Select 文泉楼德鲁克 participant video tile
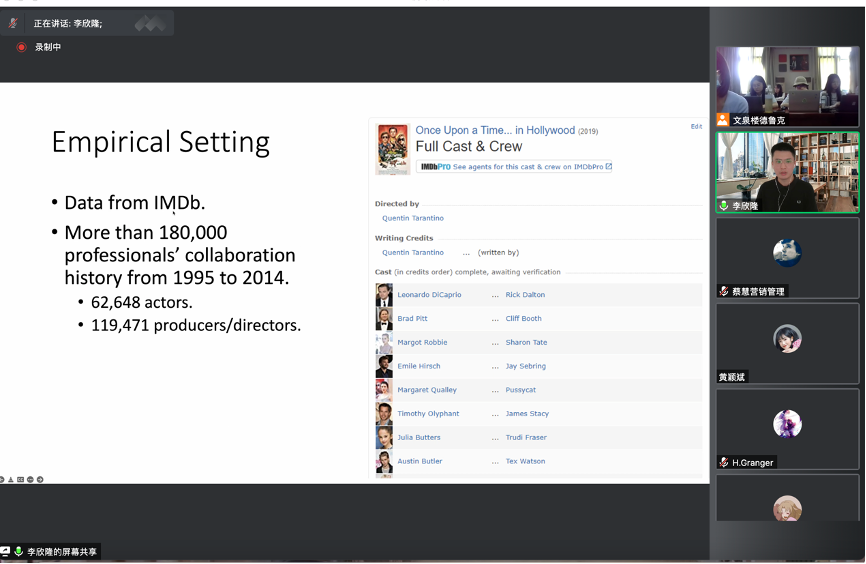The height and width of the screenshot is (564, 866). (787, 86)
